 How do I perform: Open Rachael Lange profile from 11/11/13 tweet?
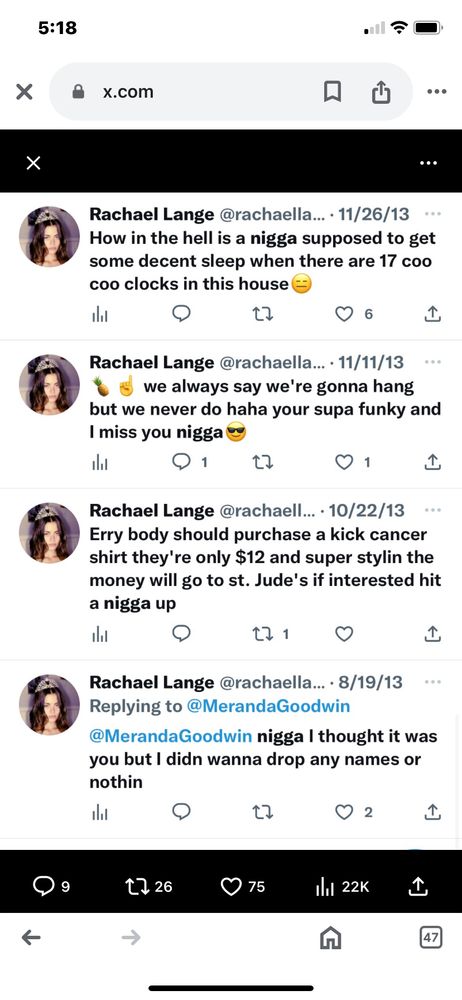(151, 362)
